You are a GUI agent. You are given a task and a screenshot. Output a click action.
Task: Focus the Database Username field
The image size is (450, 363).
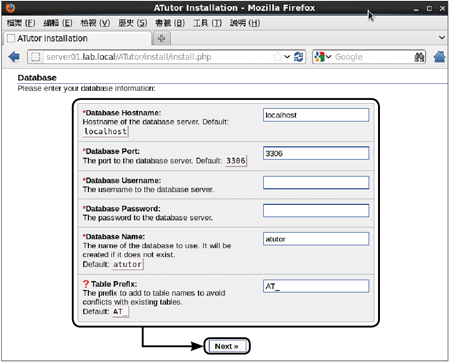click(x=316, y=183)
